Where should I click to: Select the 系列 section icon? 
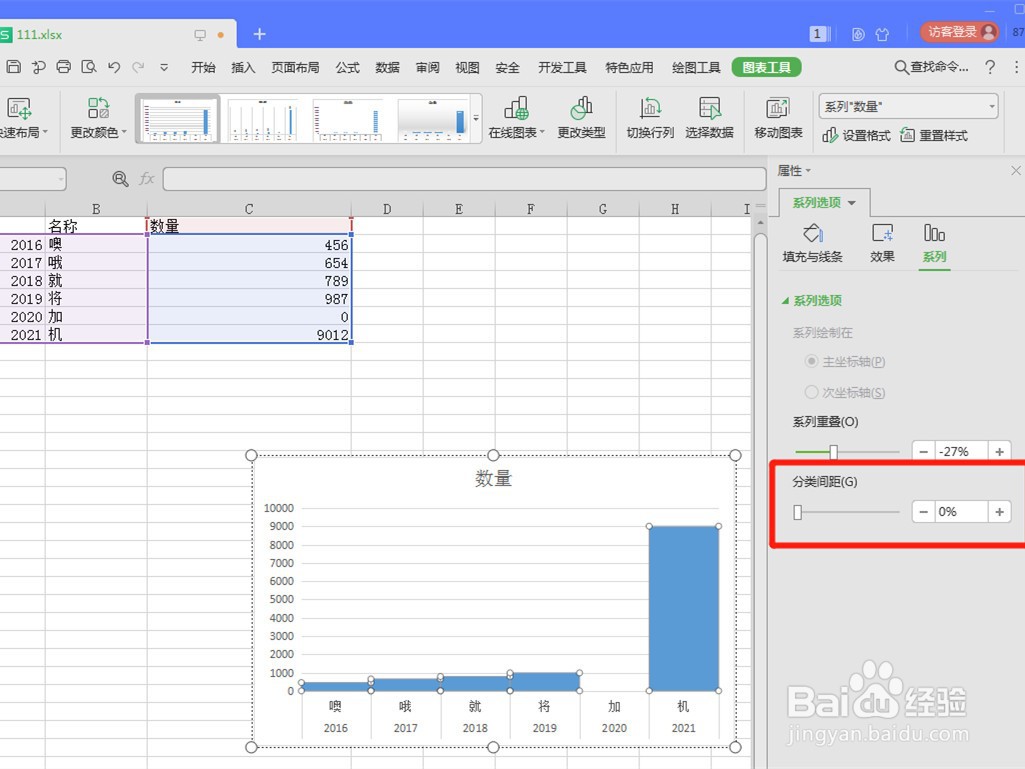pyautogui.click(x=934, y=243)
